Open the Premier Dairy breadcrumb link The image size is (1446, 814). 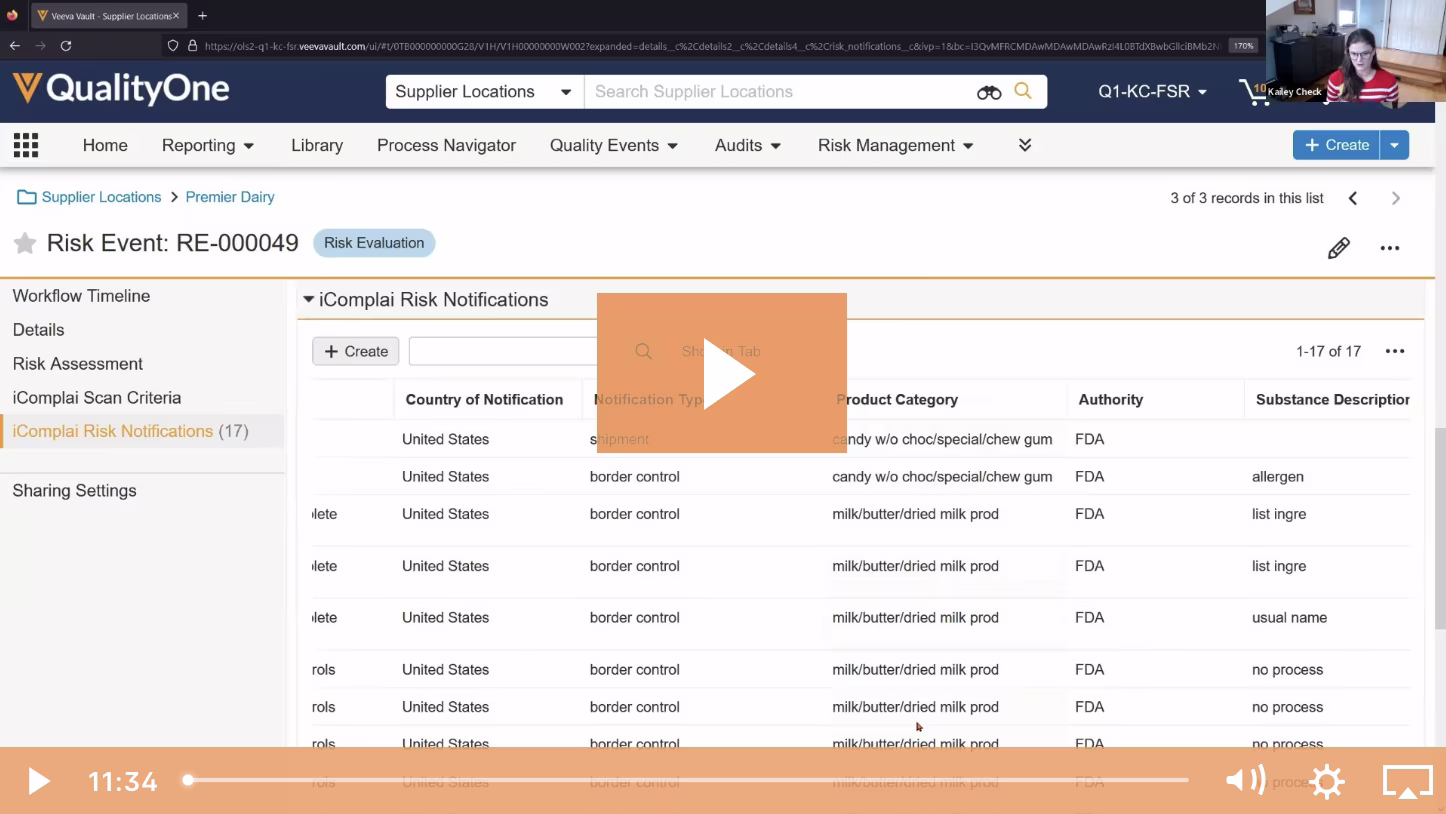click(x=230, y=197)
